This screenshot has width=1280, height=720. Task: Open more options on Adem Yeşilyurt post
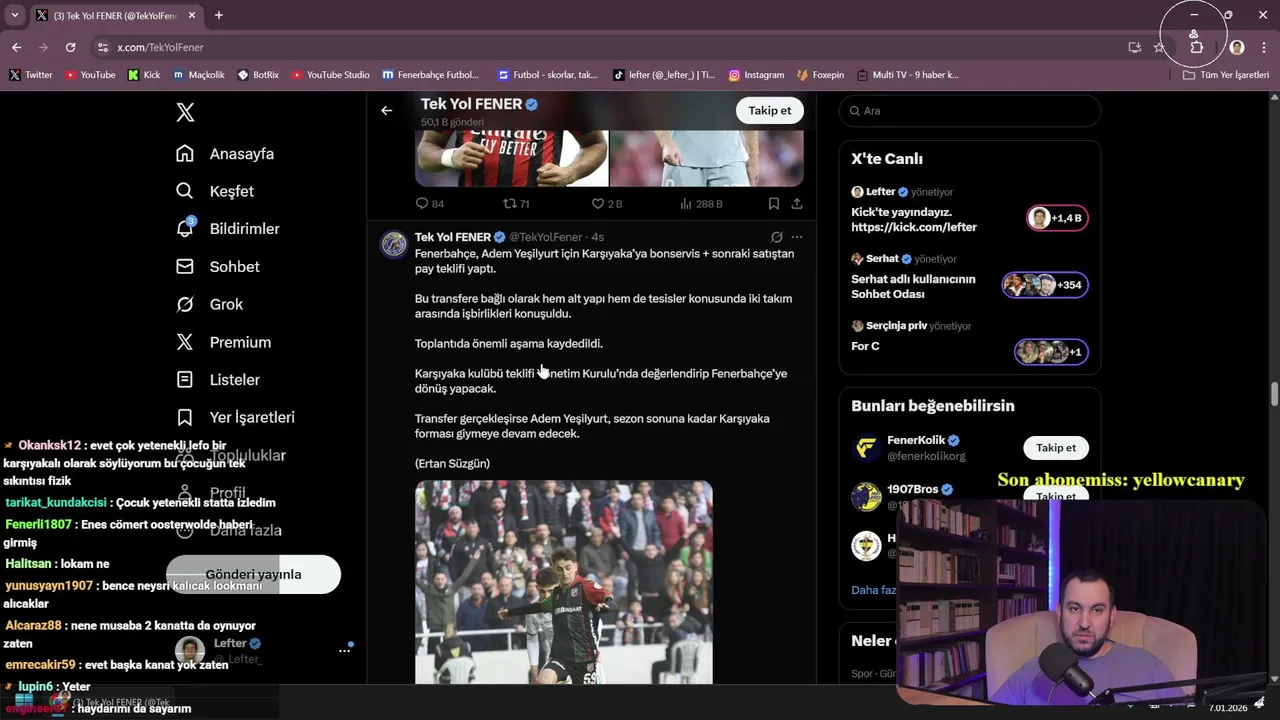click(x=797, y=237)
